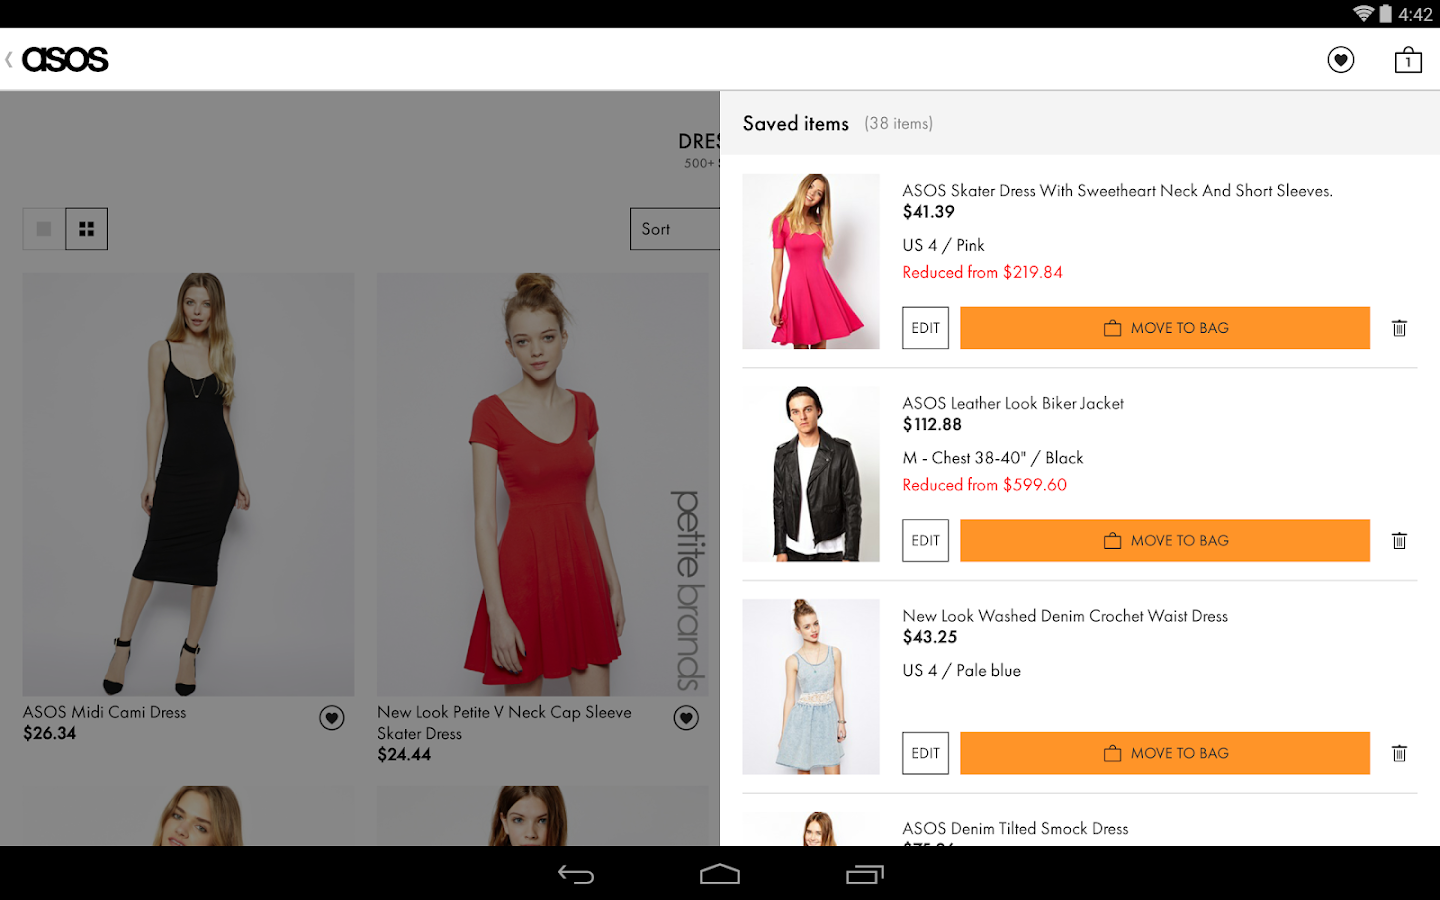This screenshot has width=1440, height=900.
Task: Remove Leather Look Biker Jacket from saved
Action: (1399, 541)
